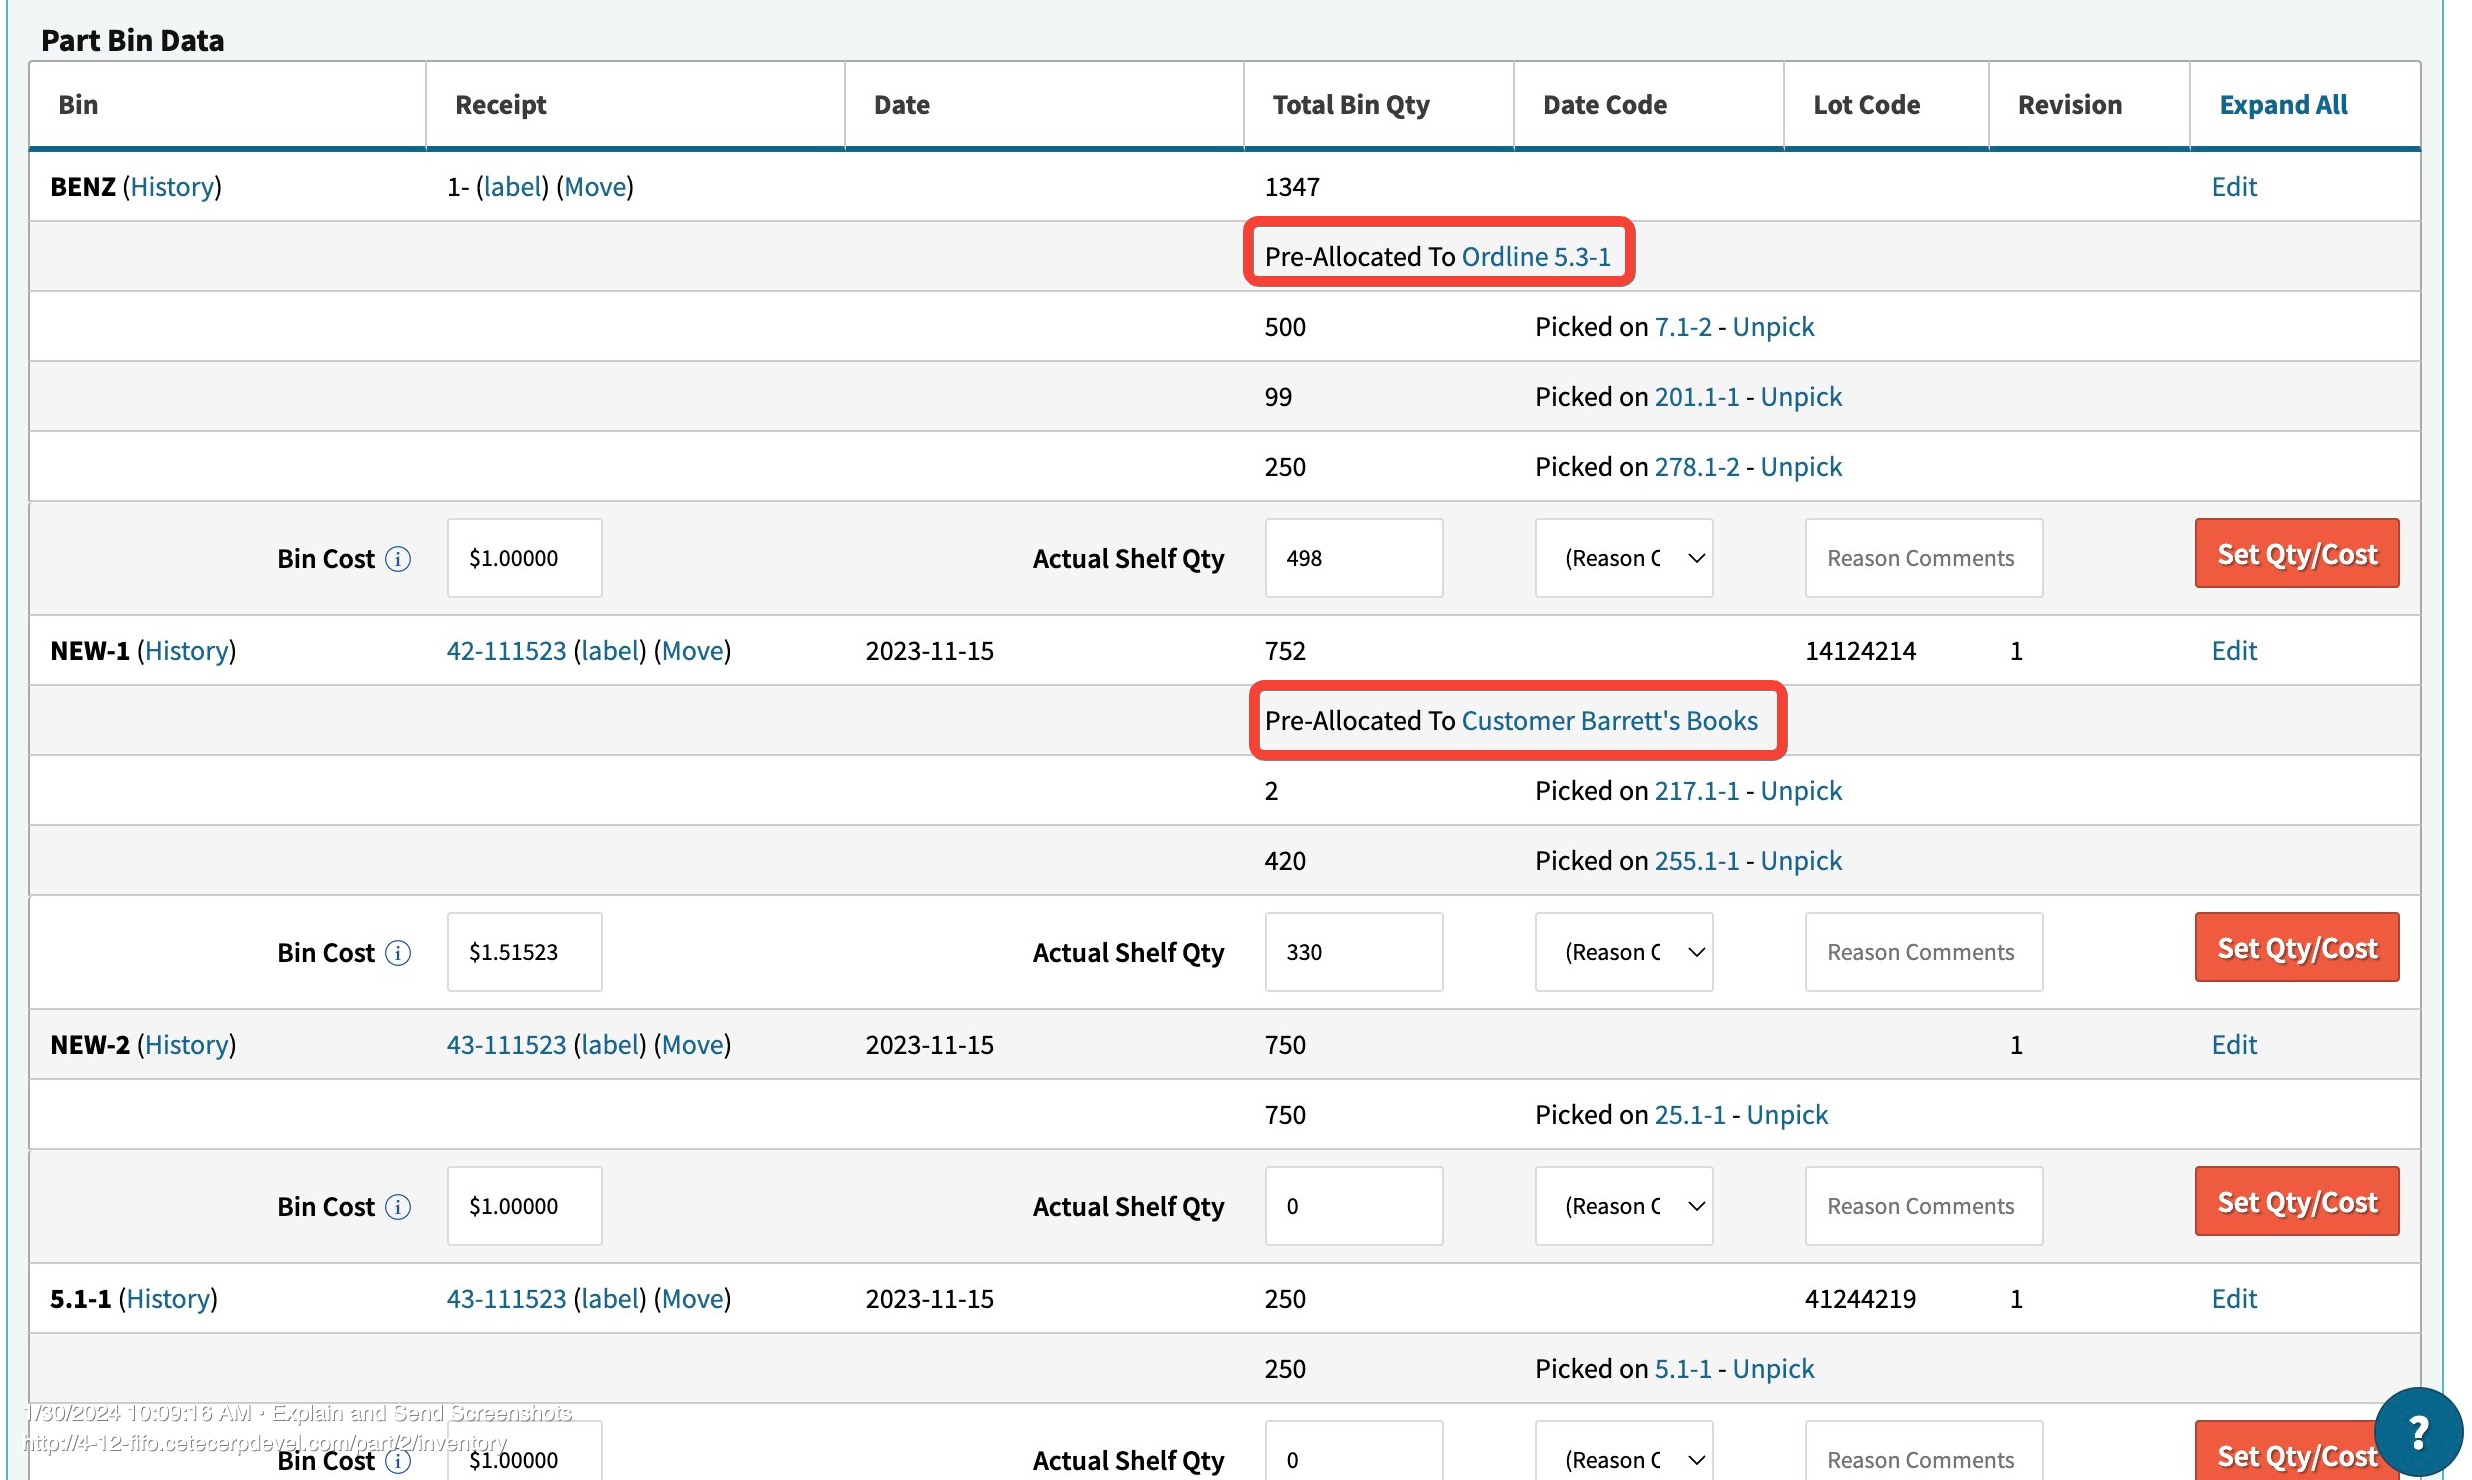Open Customer Barrett's Books link
Viewport: 2472px width, 1480px height.
click(1609, 721)
